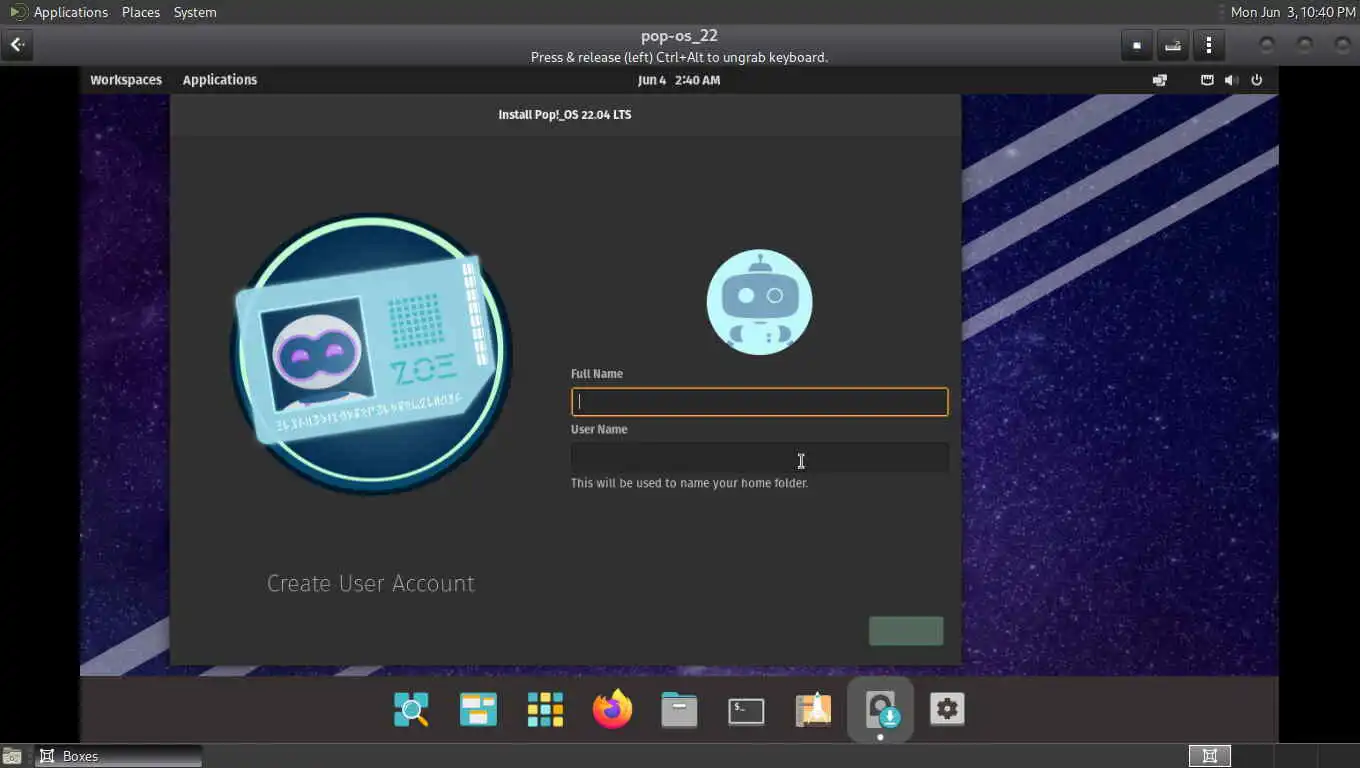Click the host panel menu icon beside Applications
This screenshot has width=1360, height=768.
(x=17, y=12)
